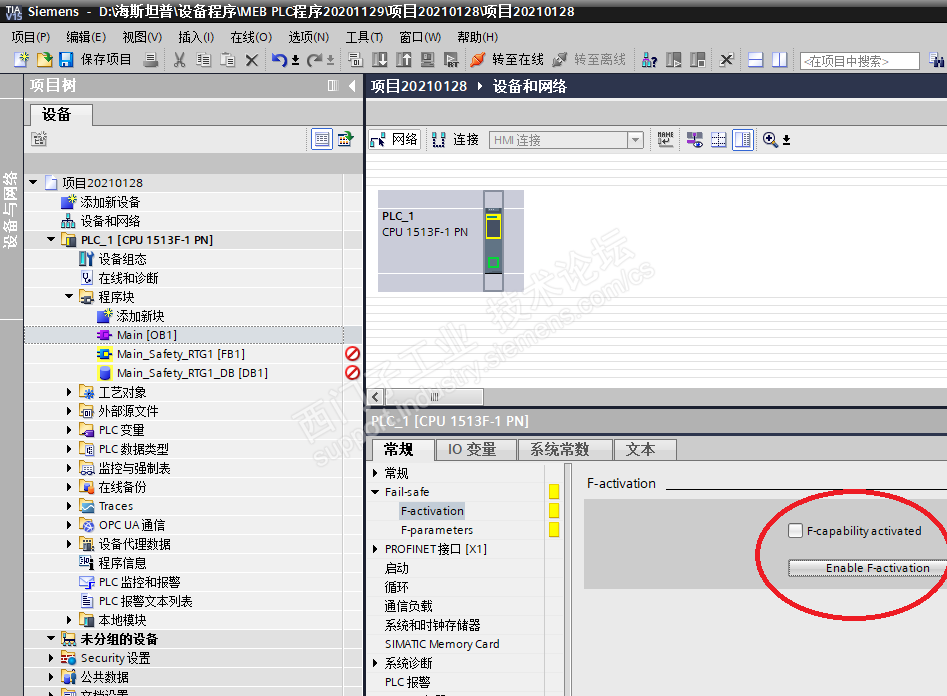
Task: Open the zoom level dropdown arrow
Action: click(786, 140)
